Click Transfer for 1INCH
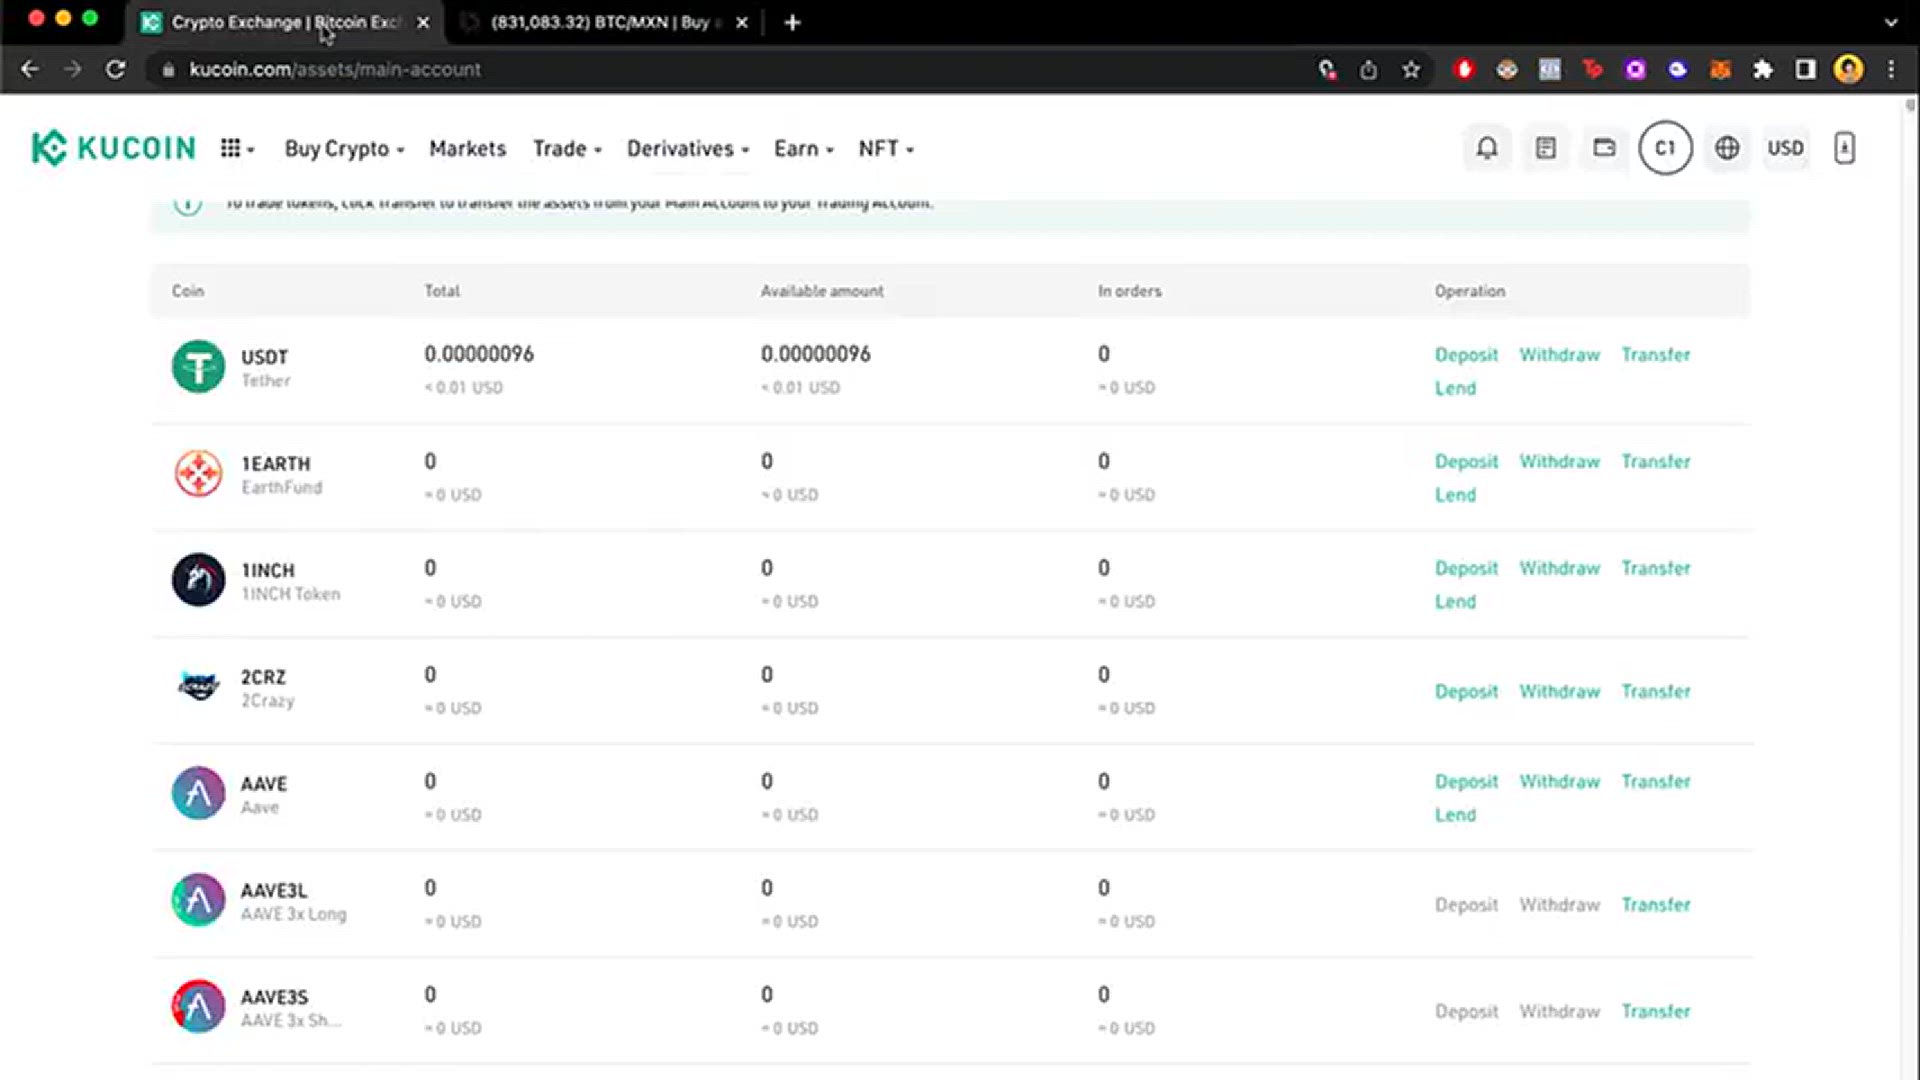The image size is (1920, 1080). coord(1656,568)
